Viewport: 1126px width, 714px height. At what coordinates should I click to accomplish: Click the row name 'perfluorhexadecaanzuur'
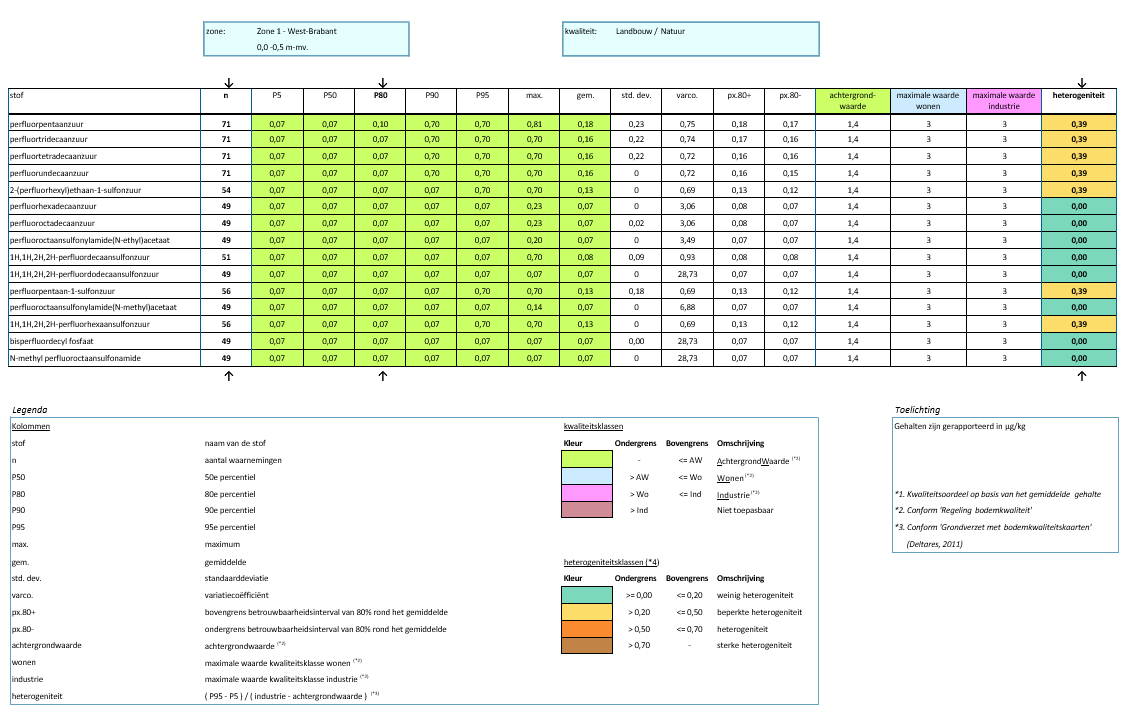click(x=52, y=206)
